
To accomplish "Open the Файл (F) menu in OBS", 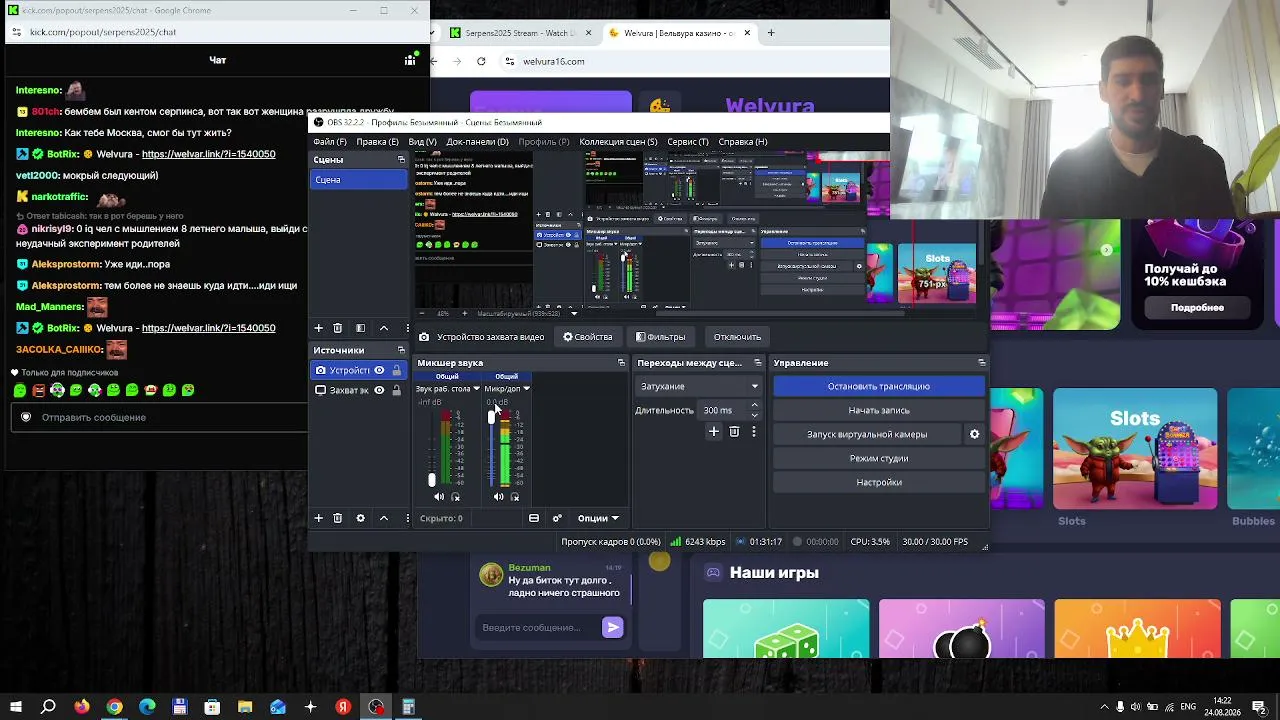I will tap(330, 142).
